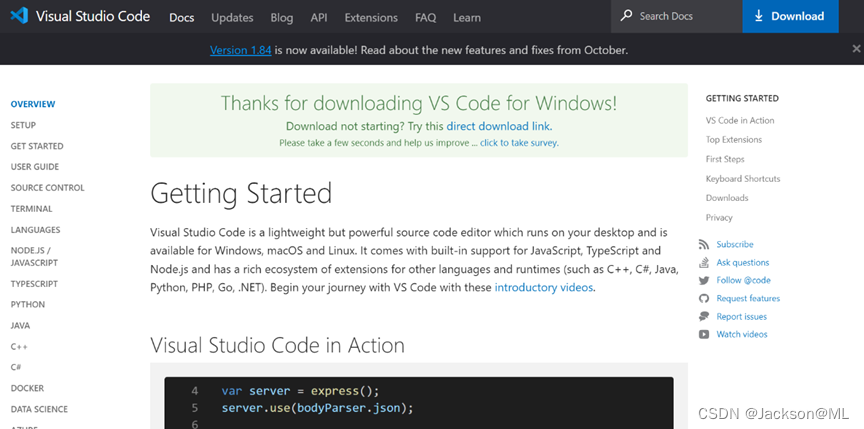The image size is (864, 429).
Task: Click the Report issues text link
Action: coord(741,317)
